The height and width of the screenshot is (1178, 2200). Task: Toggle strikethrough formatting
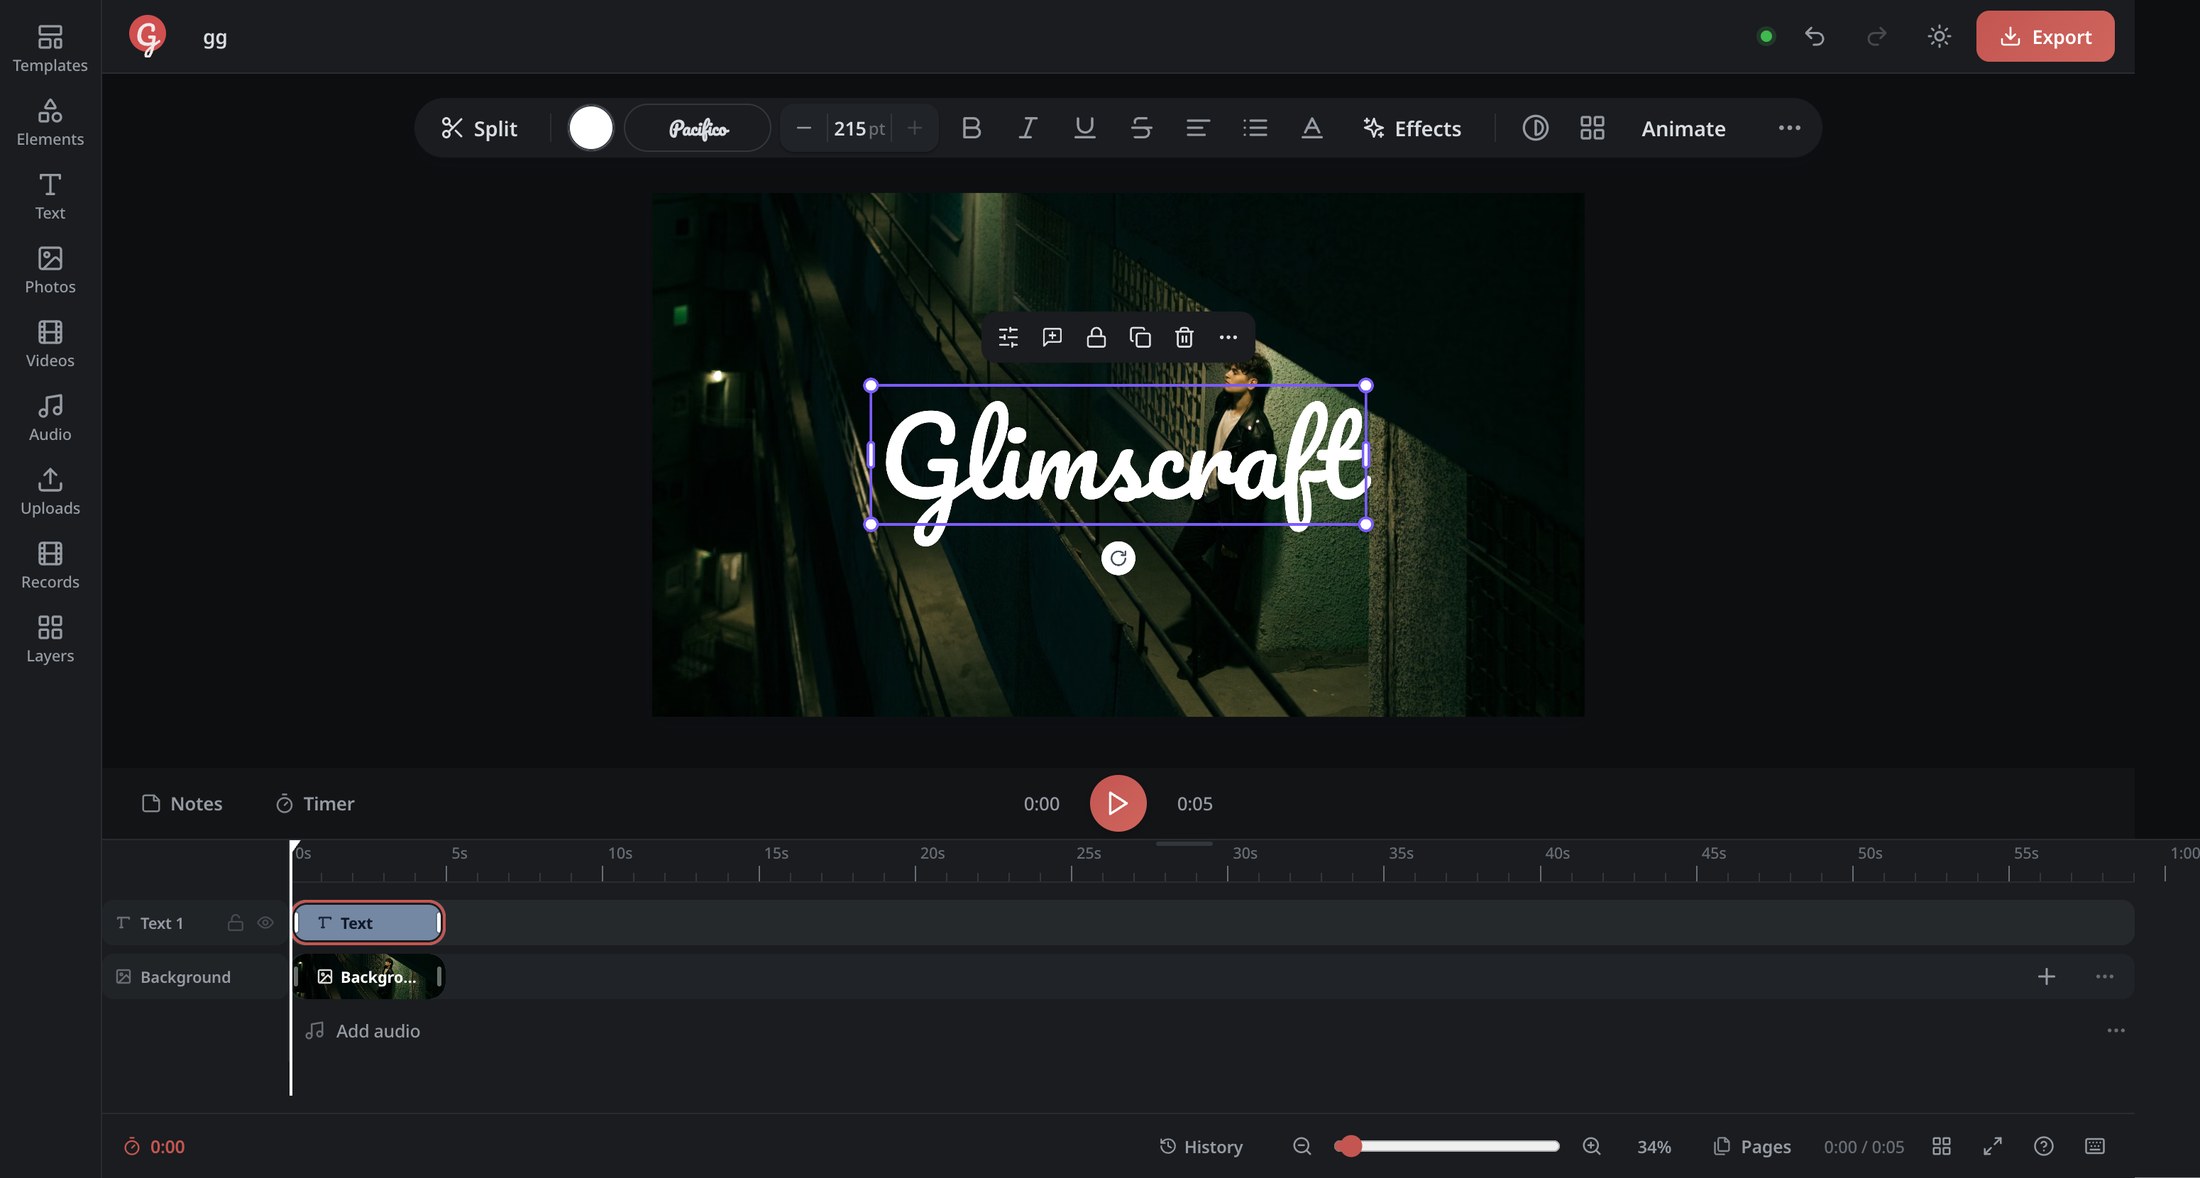1141,128
